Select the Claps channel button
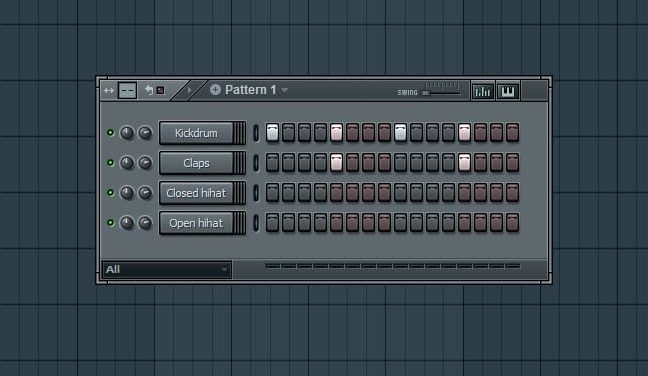 pyautogui.click(x=196, y=163)
